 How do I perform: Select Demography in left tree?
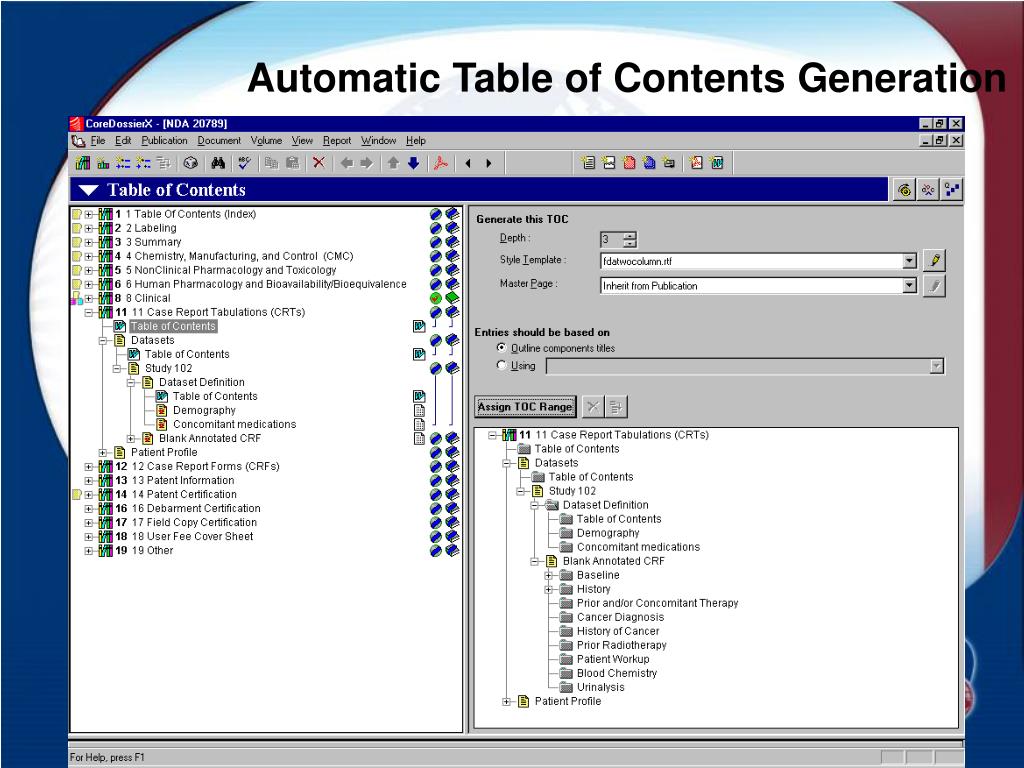pyautogui.click(x=204, y=410)
